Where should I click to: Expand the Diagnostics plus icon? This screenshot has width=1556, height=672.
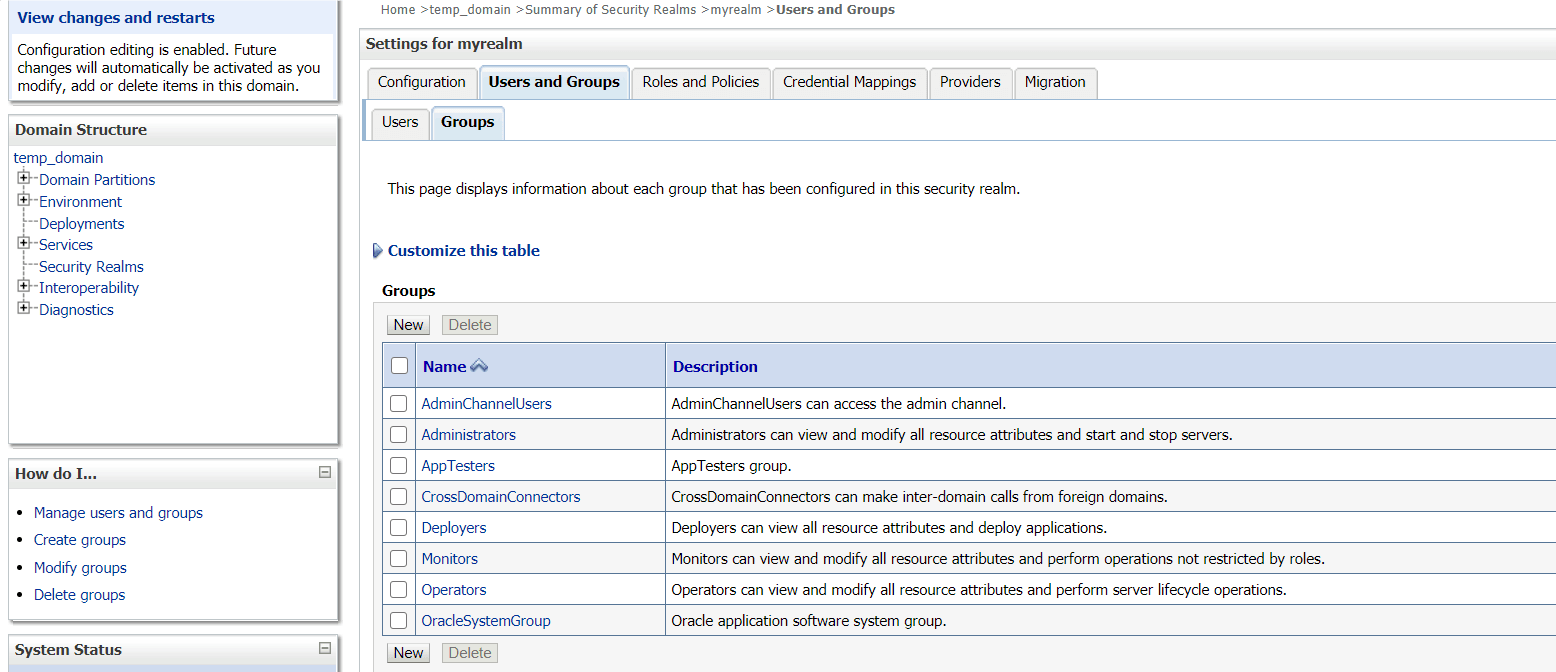(24, 309)
